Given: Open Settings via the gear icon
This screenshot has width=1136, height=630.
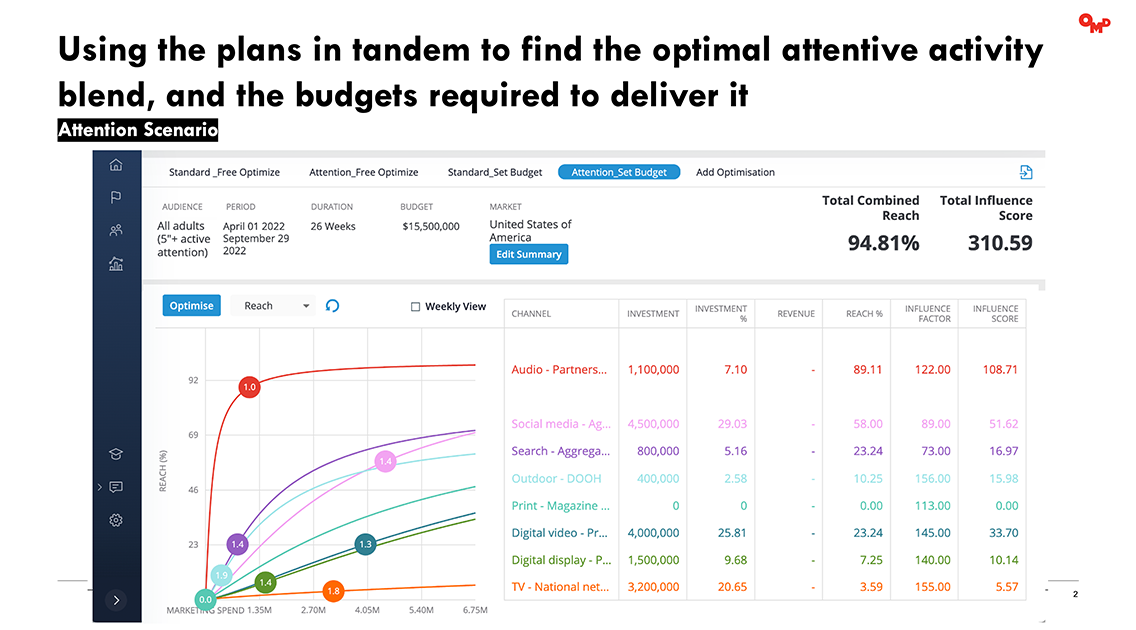Looking at the screenshot, I should tap(115, 520).
